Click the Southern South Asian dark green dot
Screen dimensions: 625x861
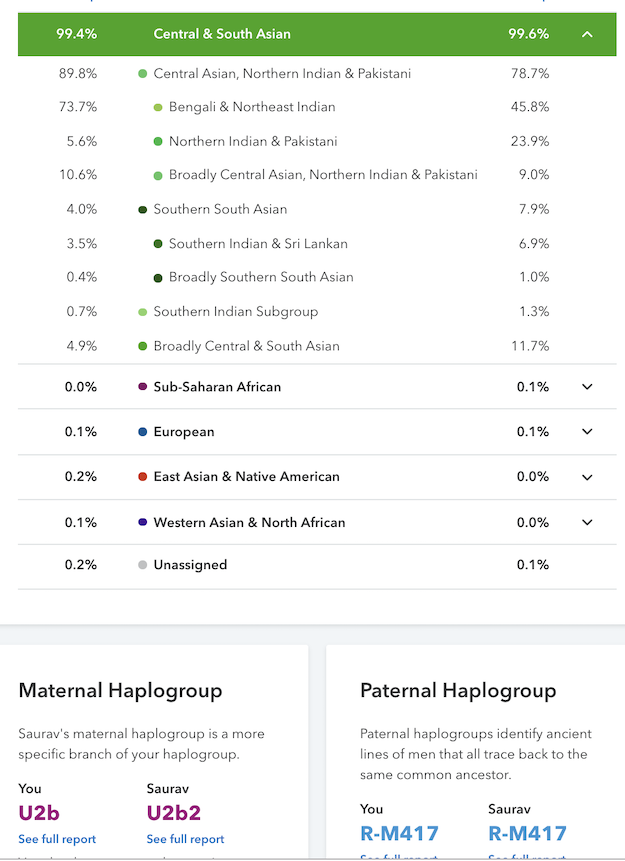(143, 210)
